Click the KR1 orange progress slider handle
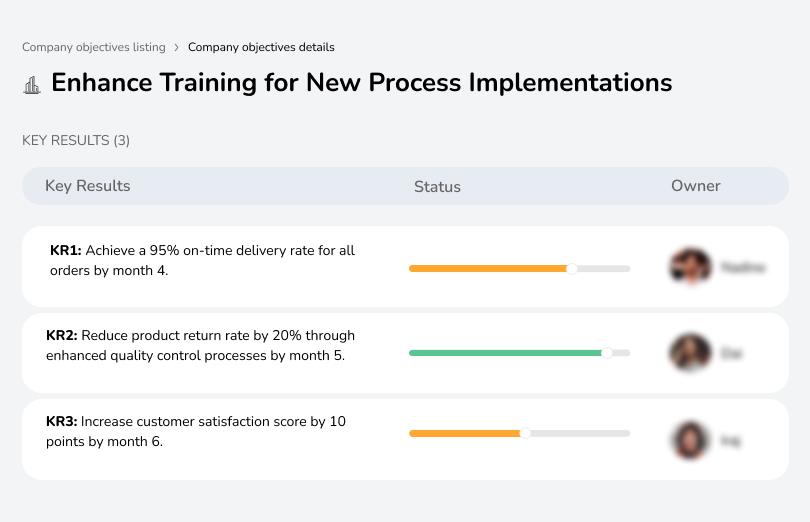Image resolution: width=810 pixels, height=522 pixels. [x=571, y=269]
